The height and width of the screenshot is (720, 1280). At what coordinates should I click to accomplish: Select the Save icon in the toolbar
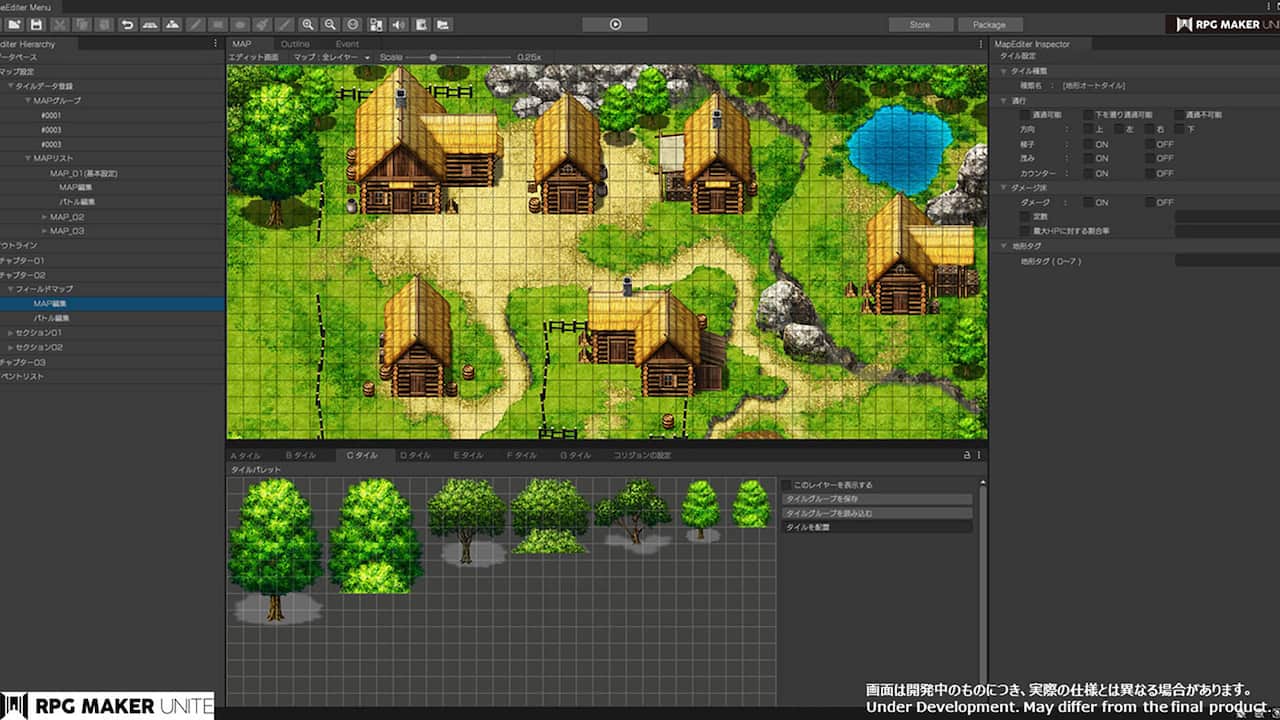35,25
